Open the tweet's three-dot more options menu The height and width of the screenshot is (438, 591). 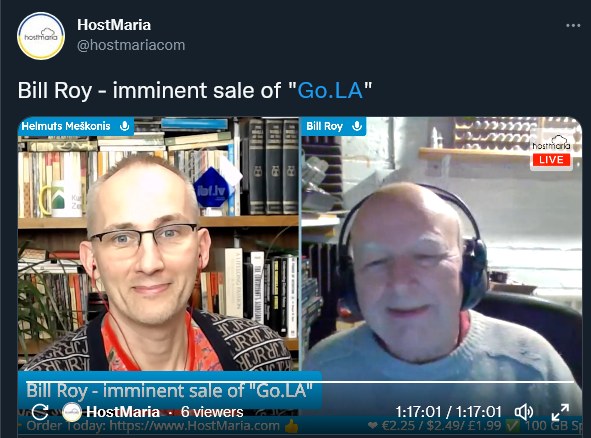573,25
